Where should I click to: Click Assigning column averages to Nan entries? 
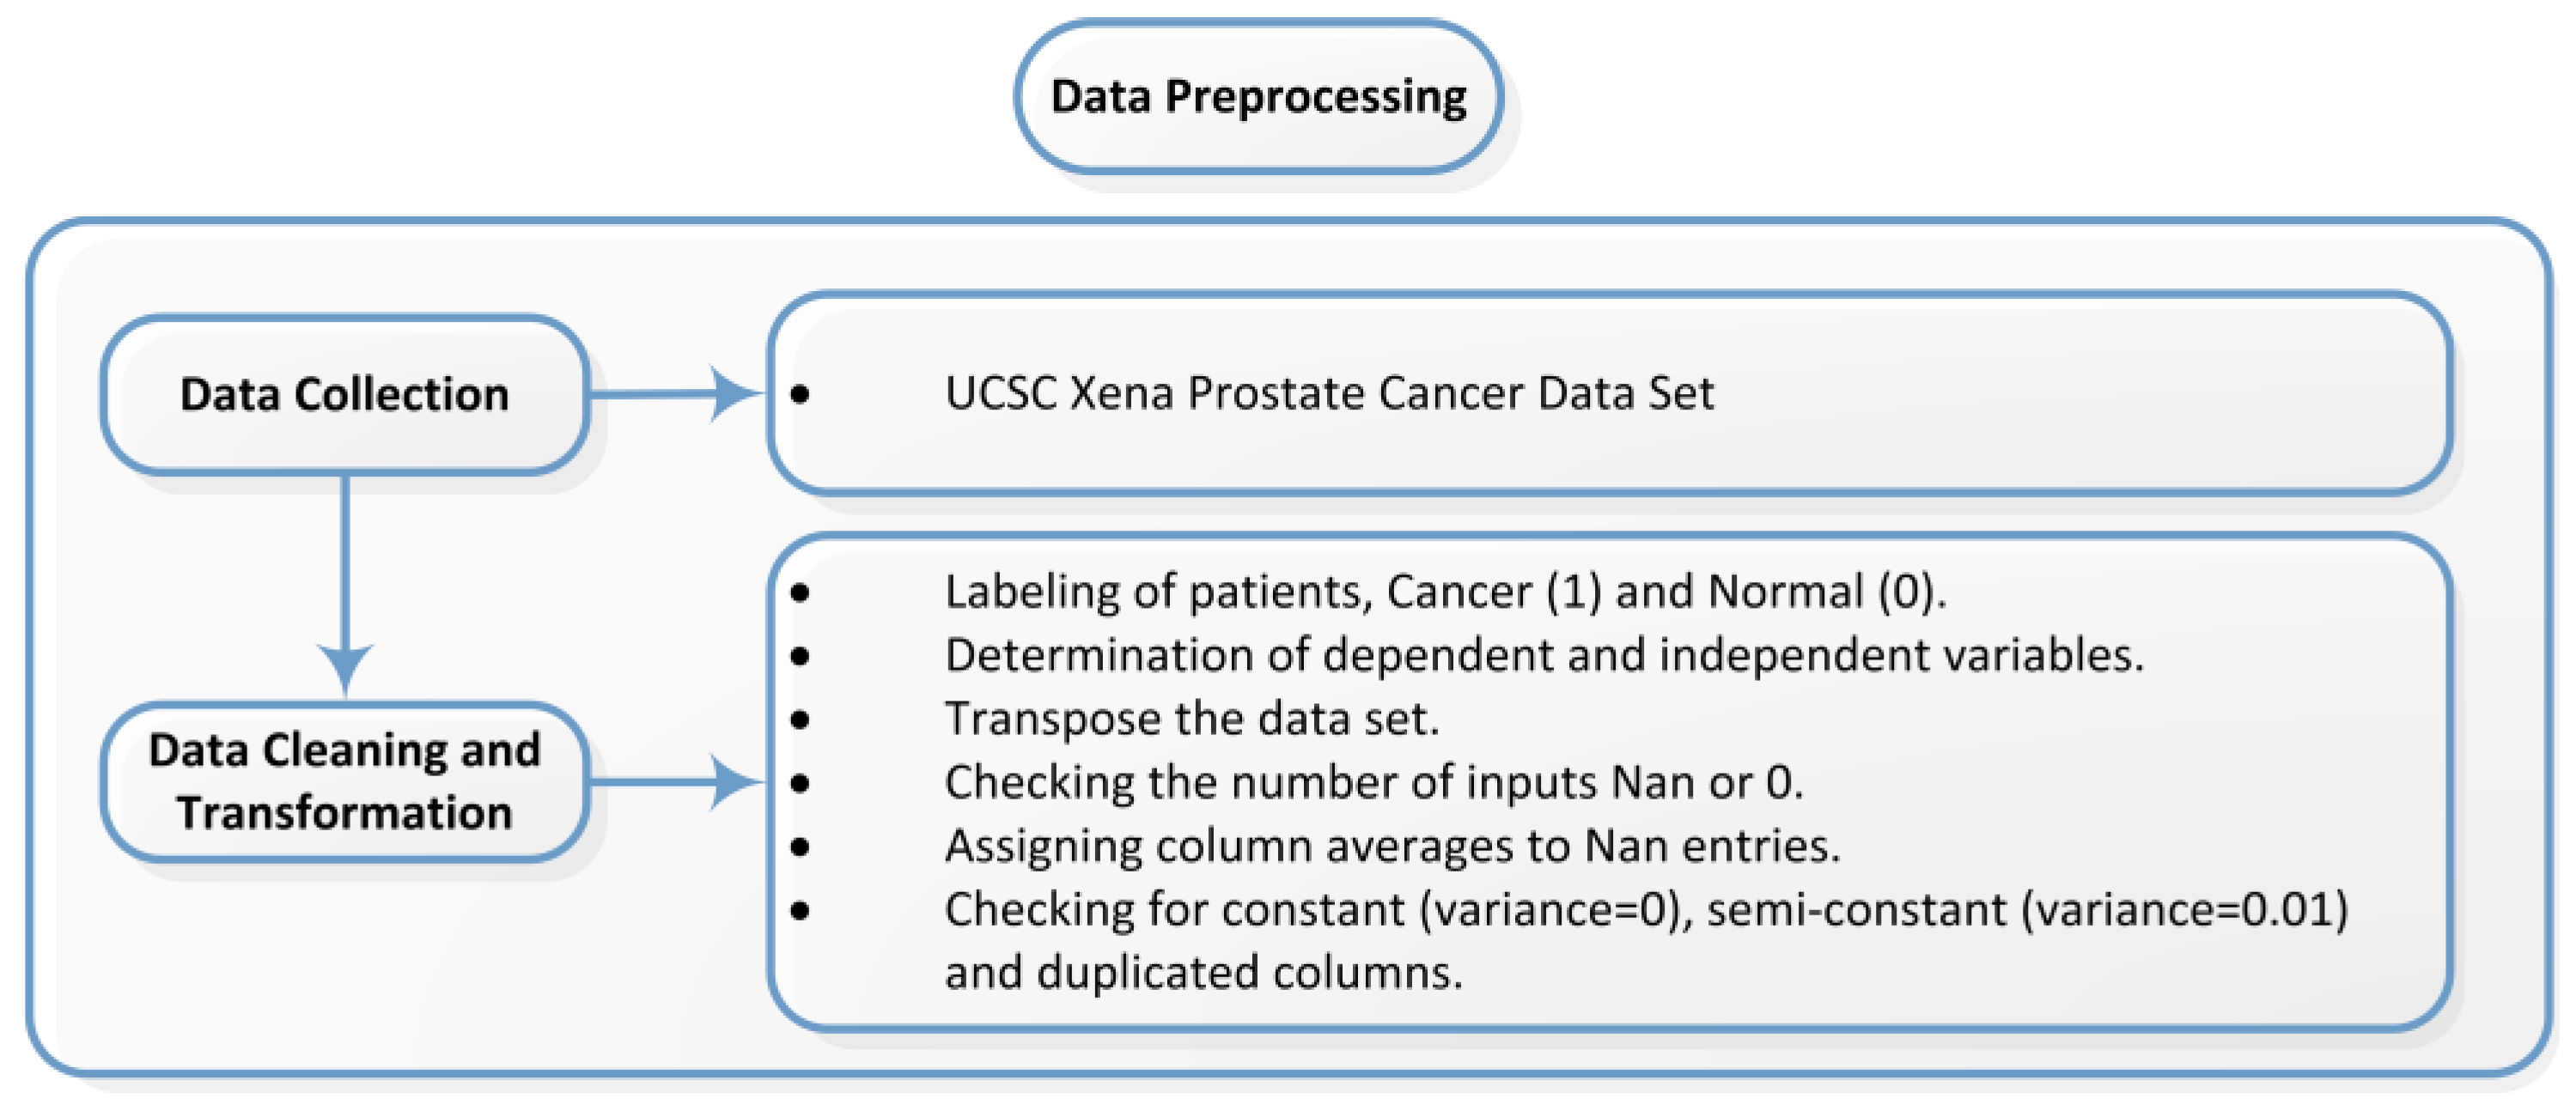tap(1392, 846)
